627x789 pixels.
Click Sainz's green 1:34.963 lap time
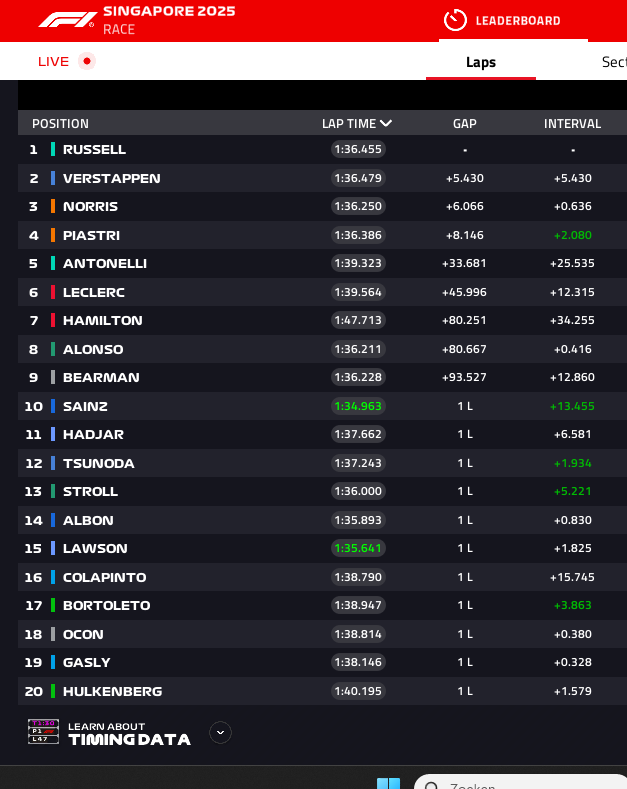click(x=358, y=406)
